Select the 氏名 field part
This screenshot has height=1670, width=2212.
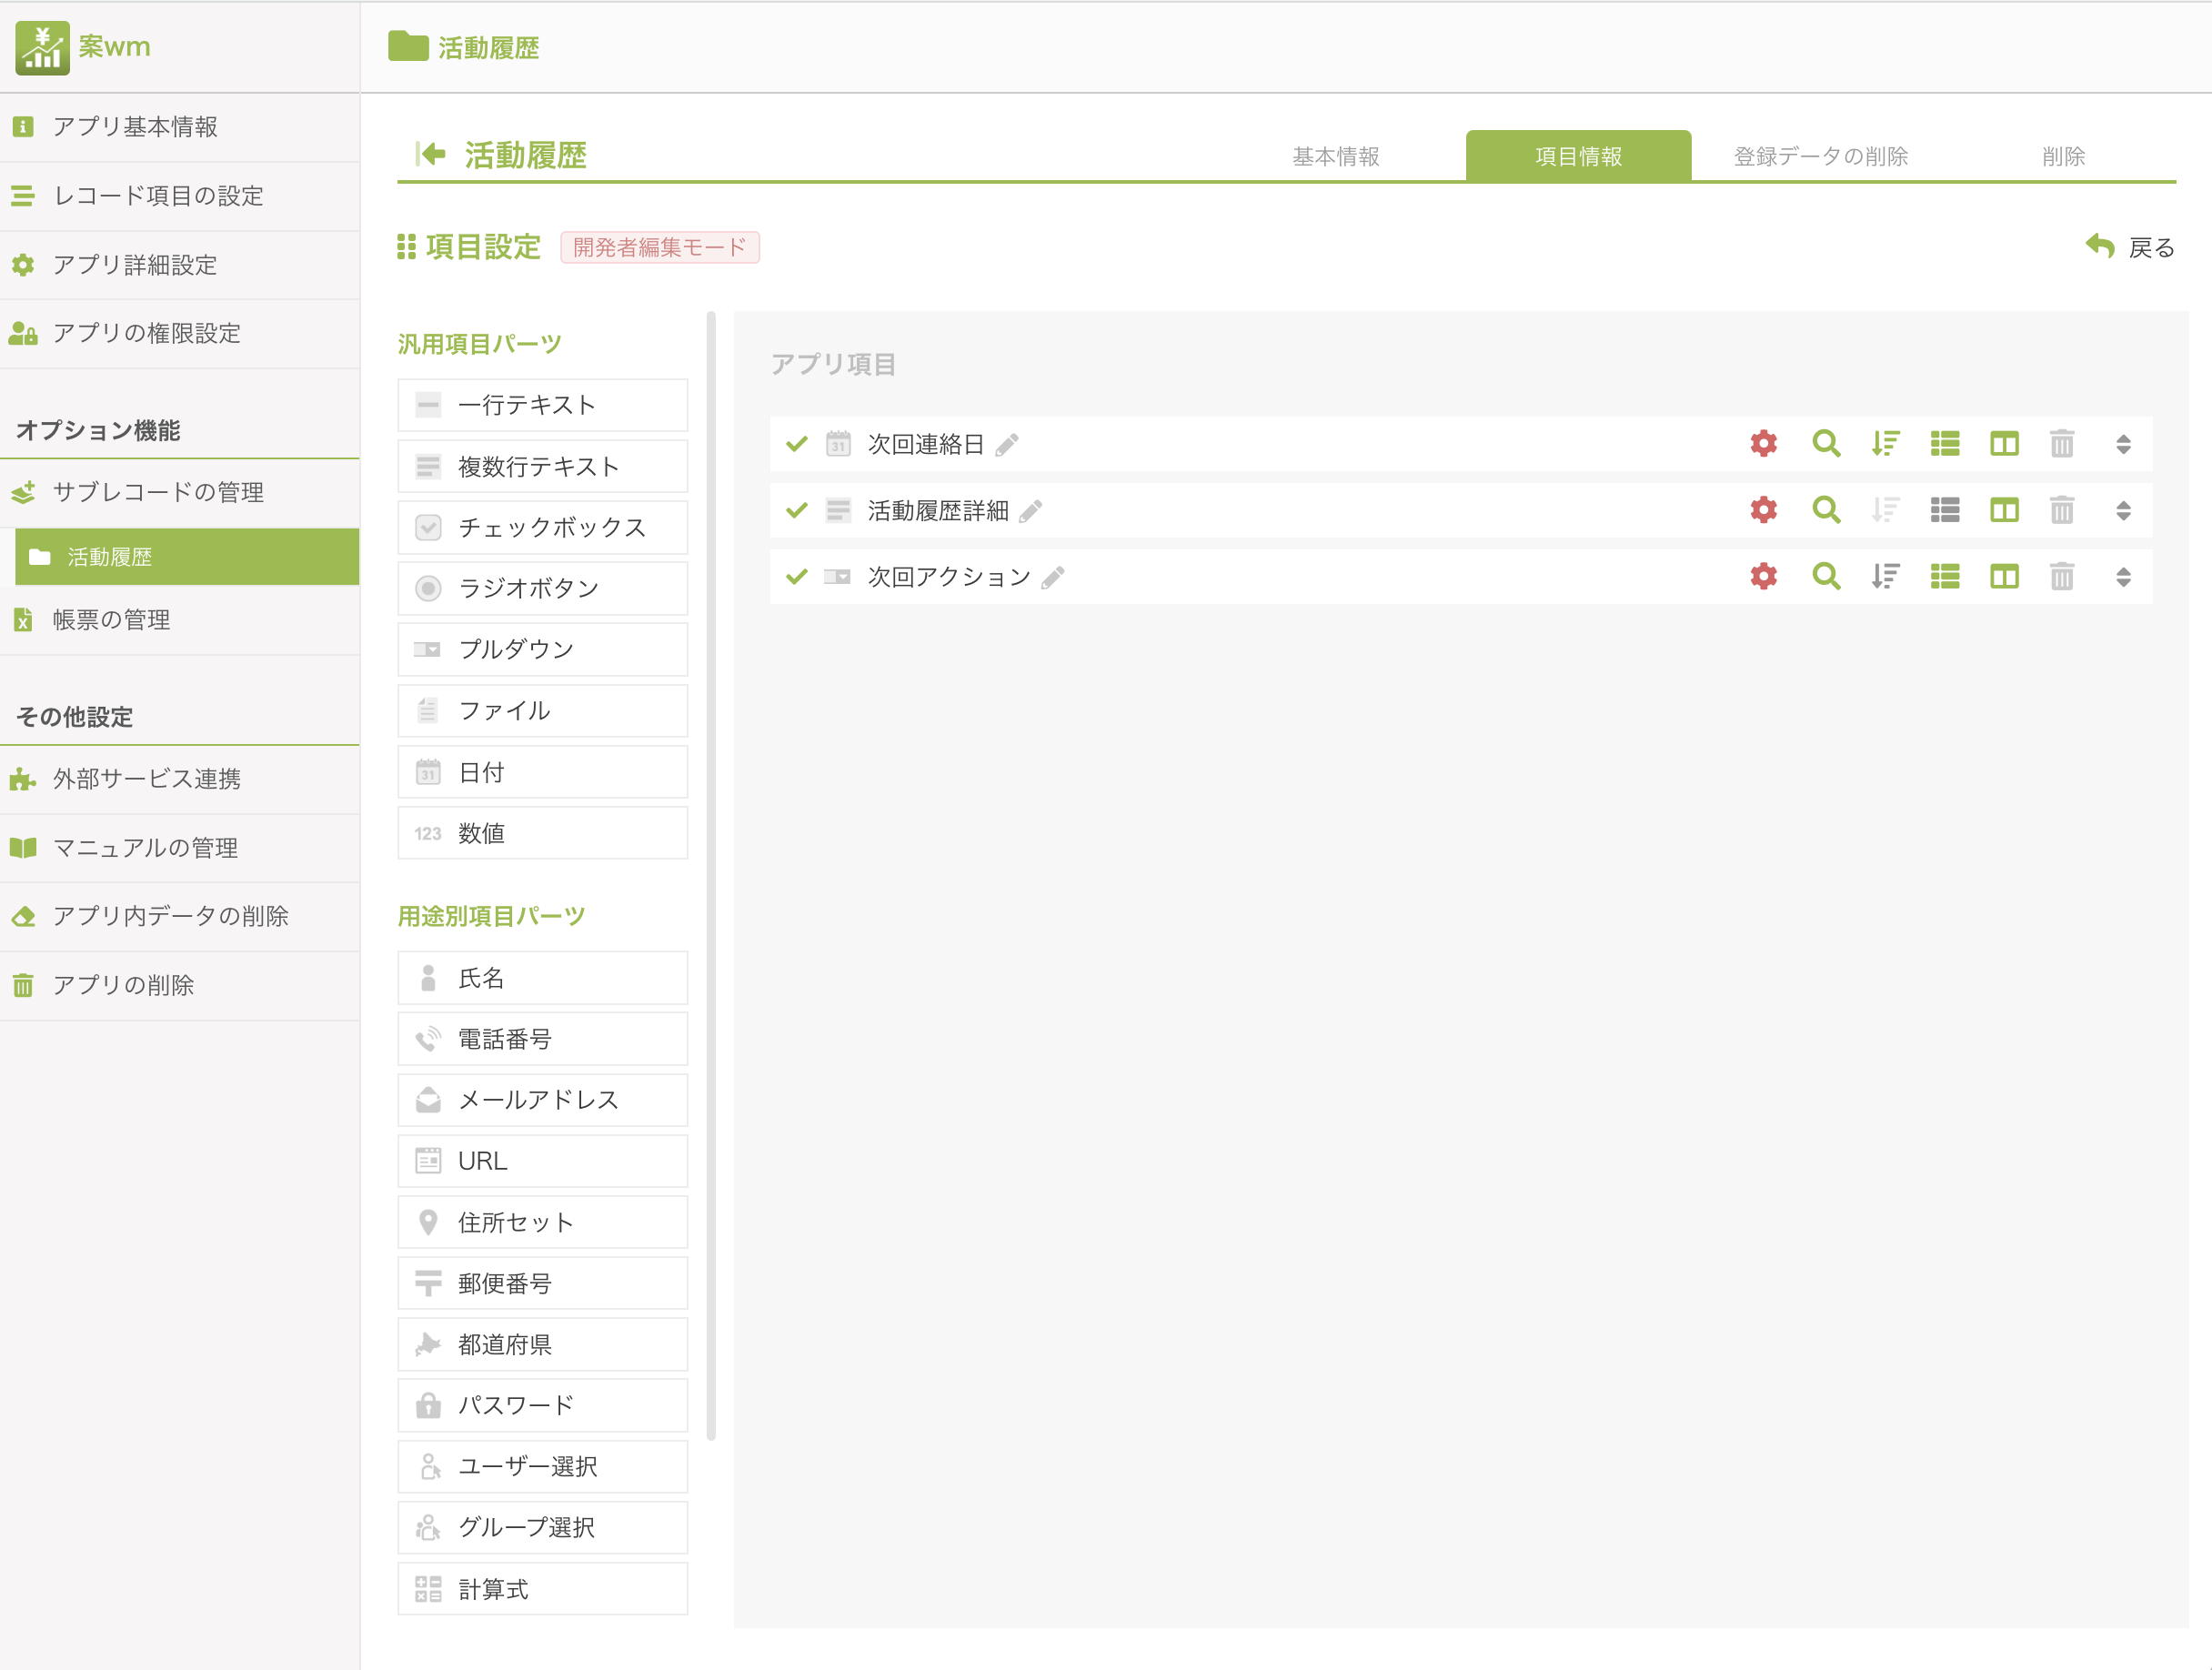click(543, 978)
